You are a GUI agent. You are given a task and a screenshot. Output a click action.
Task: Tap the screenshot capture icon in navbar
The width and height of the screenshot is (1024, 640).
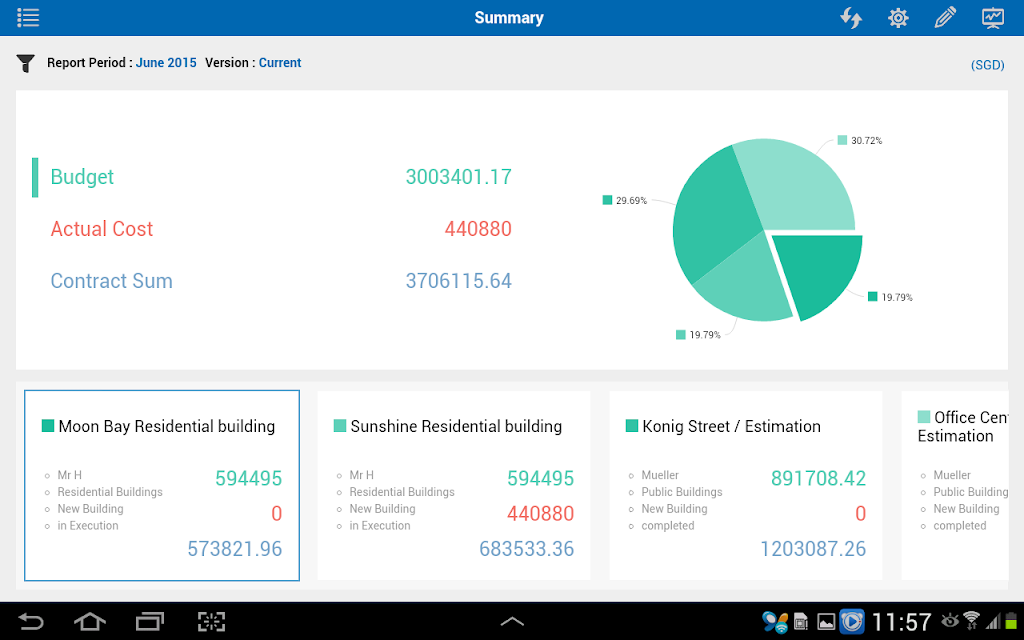211,622
